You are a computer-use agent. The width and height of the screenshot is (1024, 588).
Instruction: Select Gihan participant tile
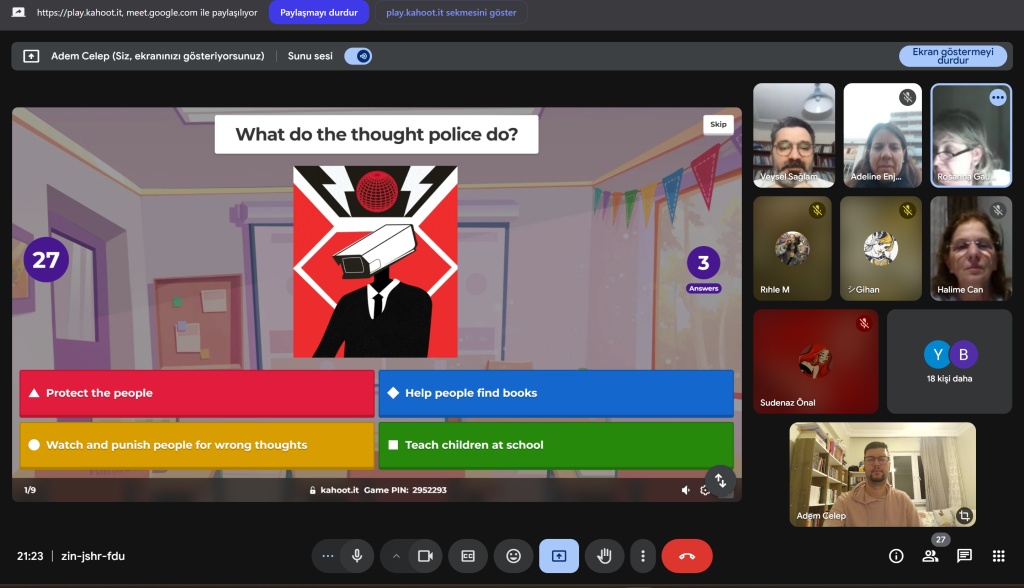pyautogui.click(x=881, y=248)
